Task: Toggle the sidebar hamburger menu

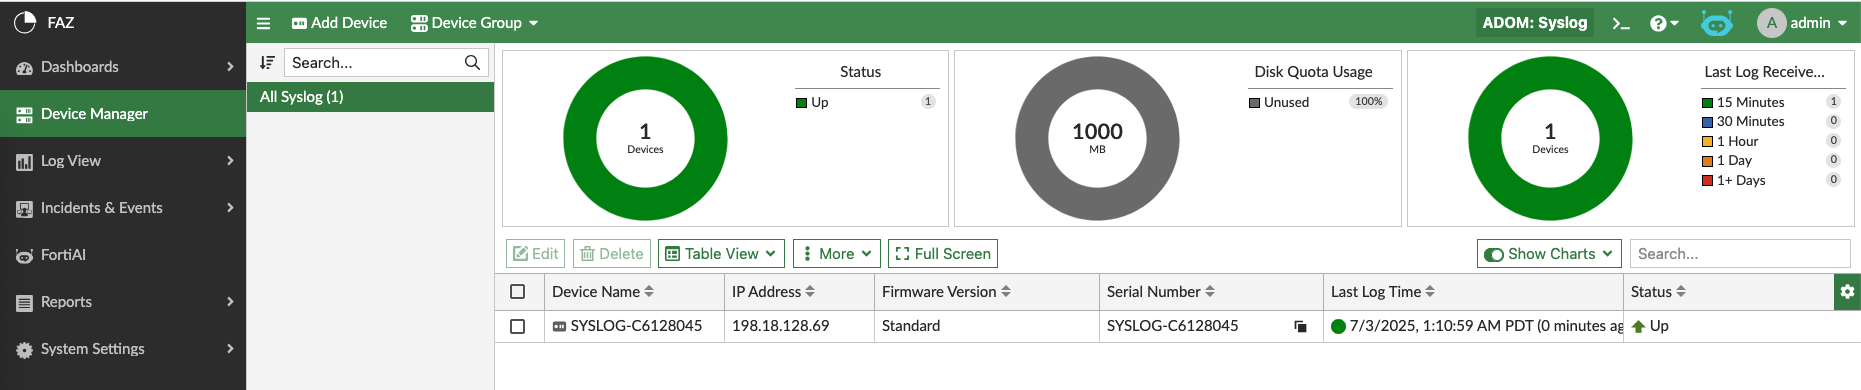Action: click(x=264, y=23)
